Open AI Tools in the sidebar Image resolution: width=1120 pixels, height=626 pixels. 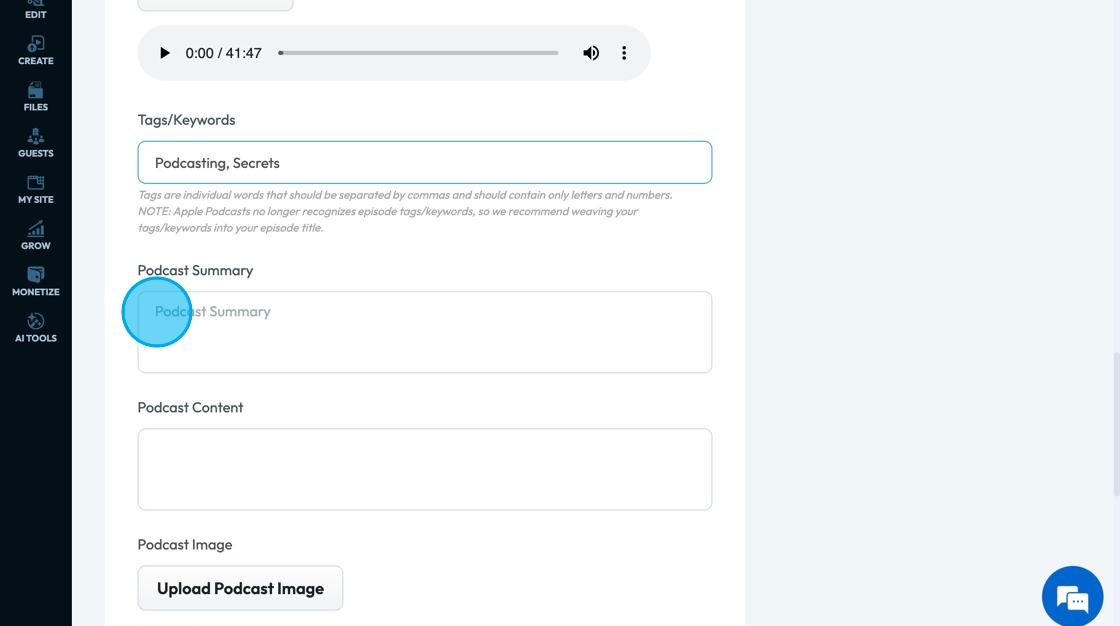(36, 328)
